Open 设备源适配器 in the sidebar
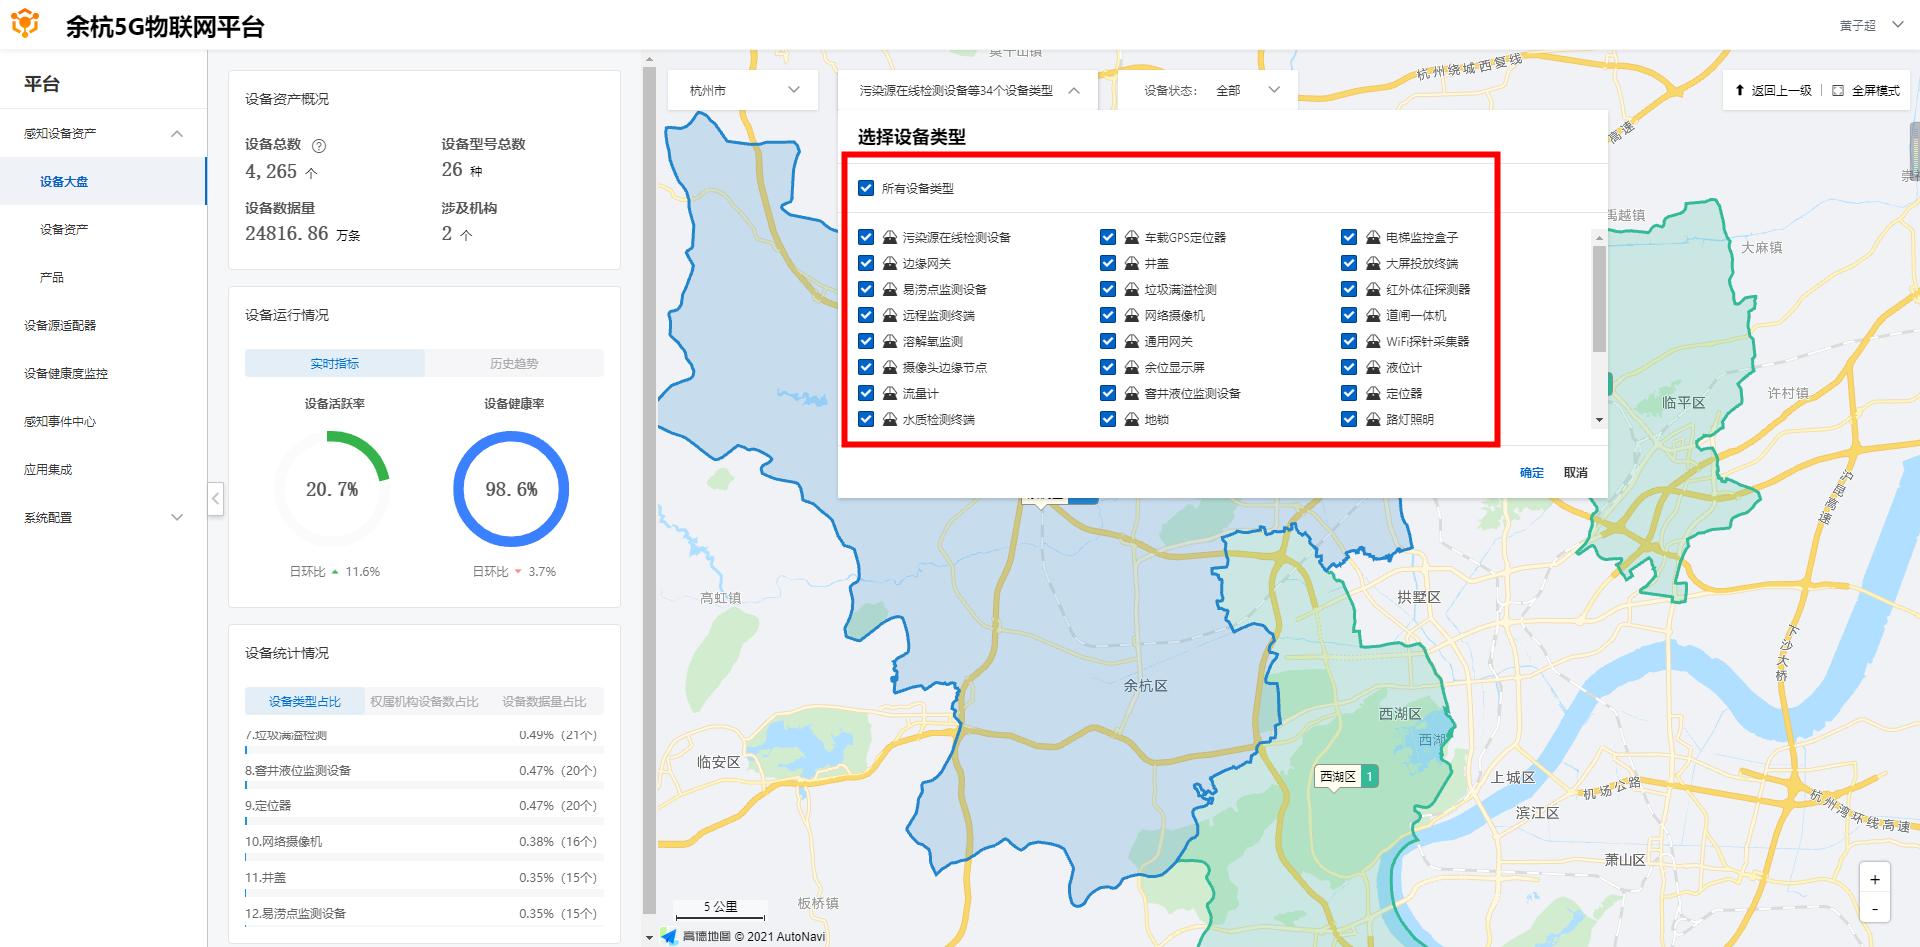The width and height of the screenshot is (1920, 947). coord(103,326)
